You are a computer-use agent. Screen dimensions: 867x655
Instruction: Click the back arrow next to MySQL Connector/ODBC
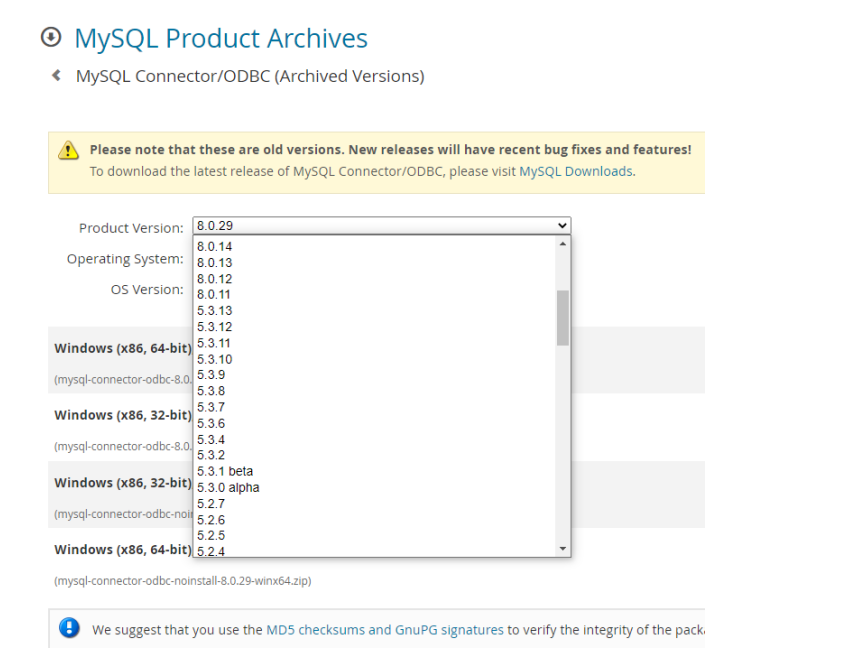click(56, 76)
